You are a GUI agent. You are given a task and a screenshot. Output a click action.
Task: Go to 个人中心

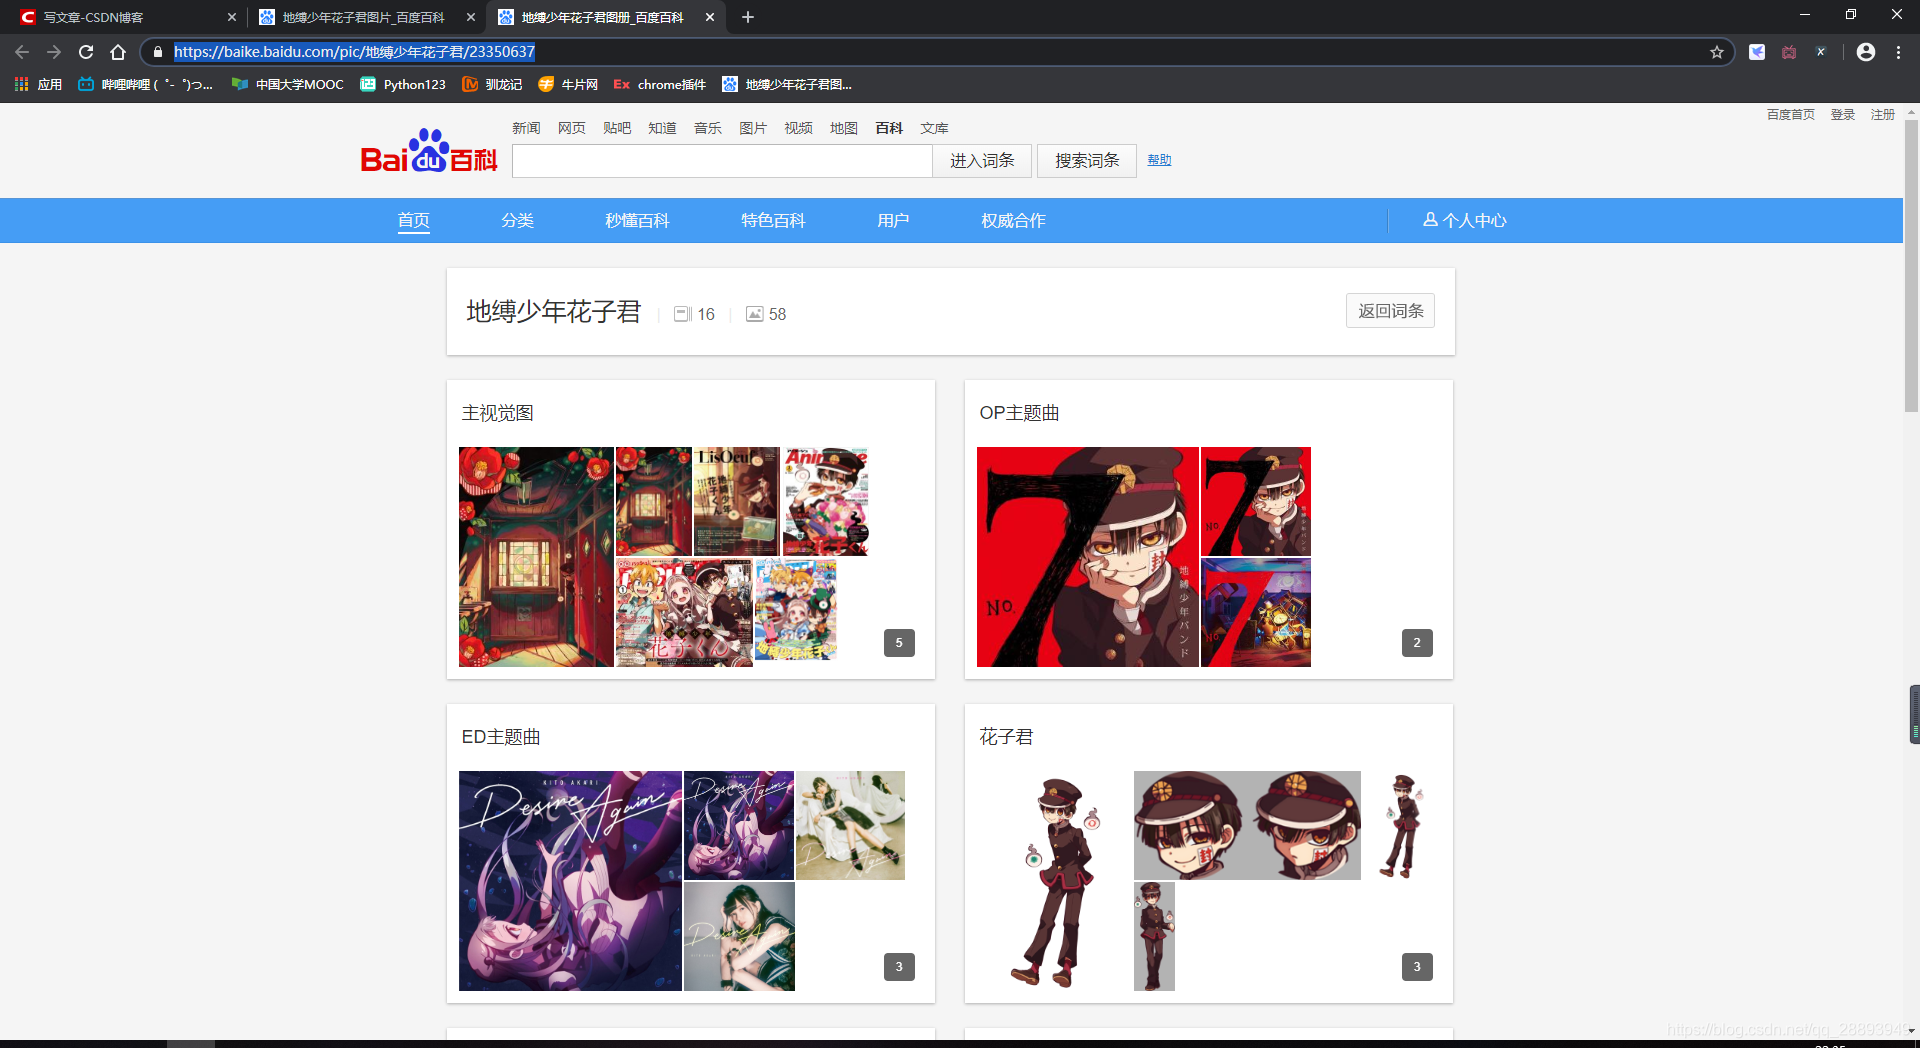tap(1465, 221)
